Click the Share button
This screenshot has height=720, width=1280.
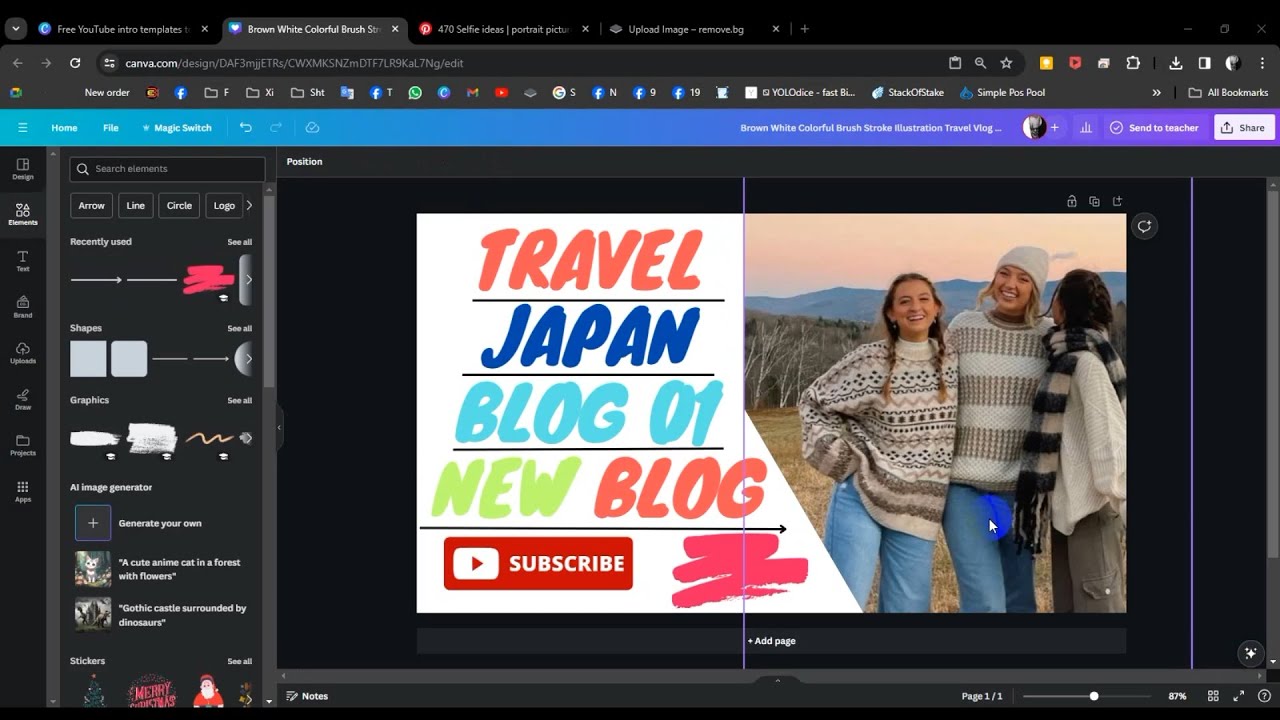click(1242, 128)
